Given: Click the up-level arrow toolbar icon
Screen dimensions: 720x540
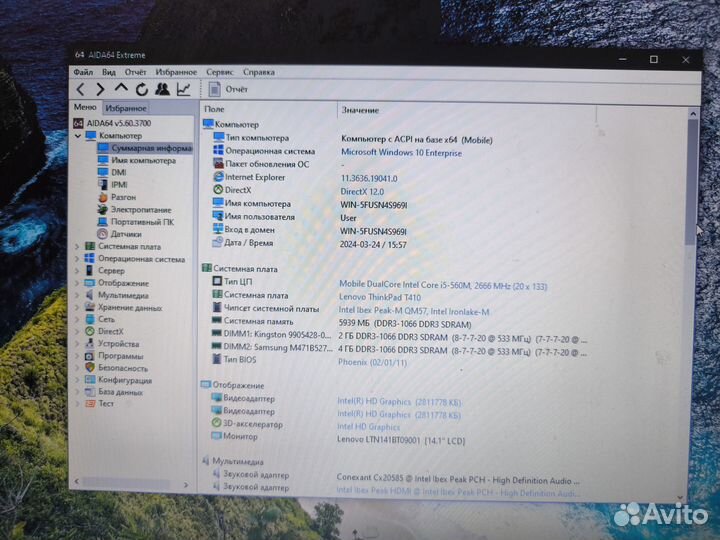Looking at the screenshot, I should click(x=121, y=87).
